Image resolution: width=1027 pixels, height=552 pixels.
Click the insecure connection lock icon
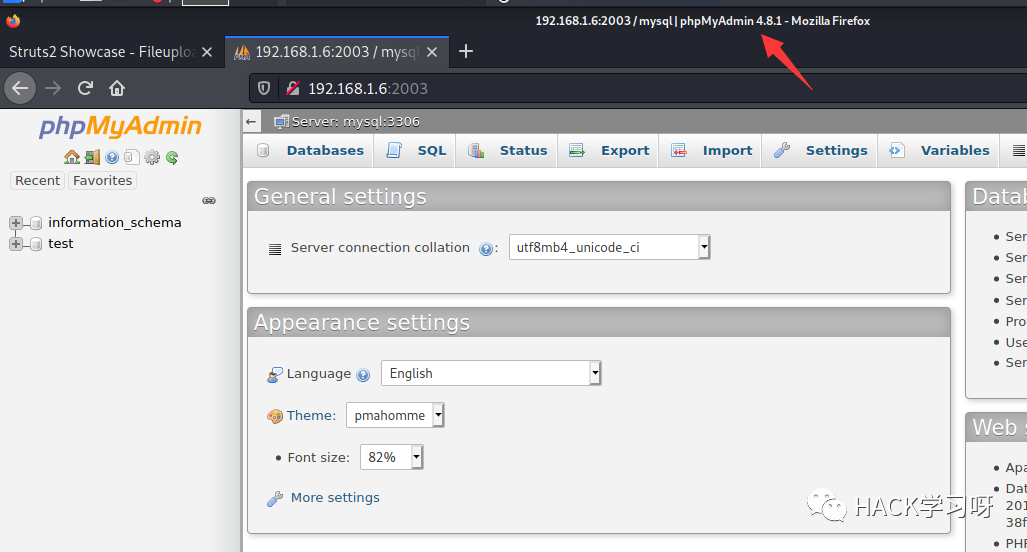pyautogui.click(x=293, y=88)
